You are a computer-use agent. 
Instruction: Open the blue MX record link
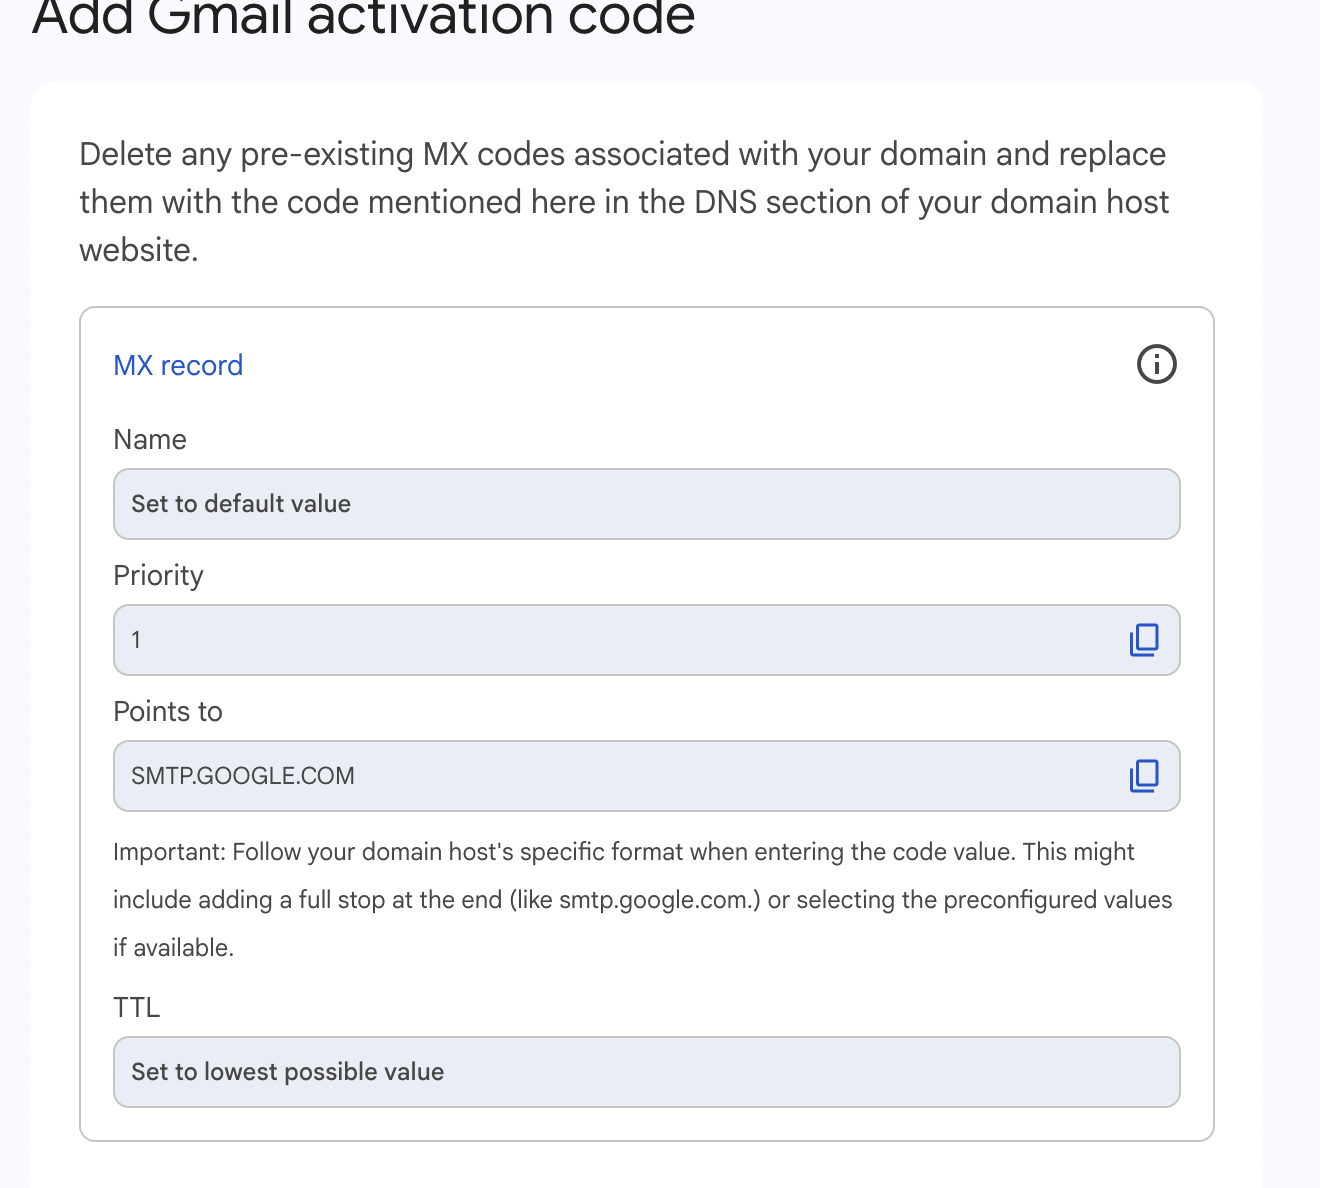[178, 365]
